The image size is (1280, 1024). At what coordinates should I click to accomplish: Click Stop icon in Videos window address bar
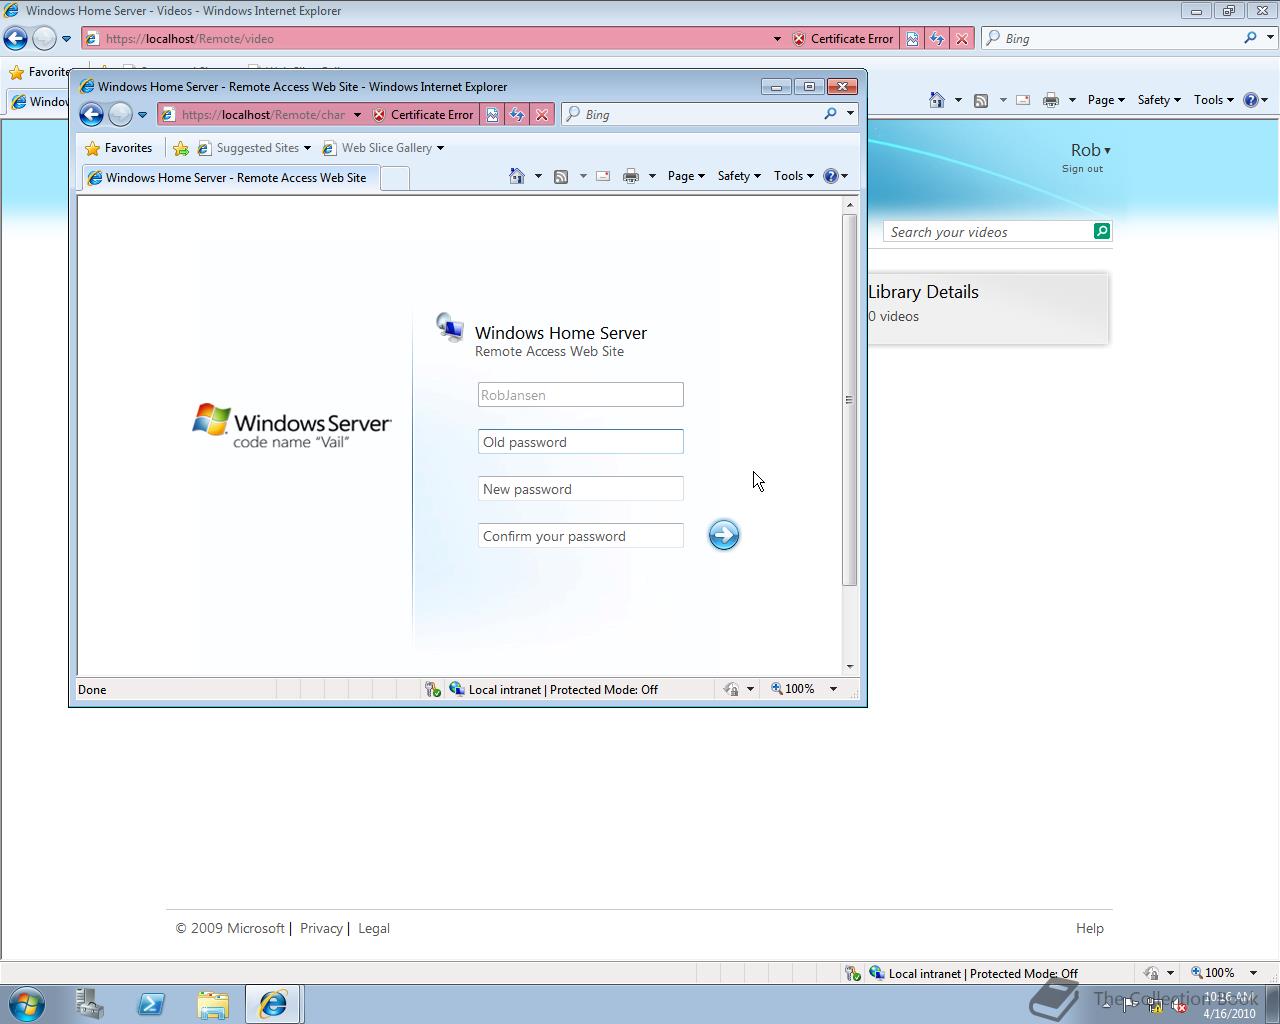click(962, 38)
